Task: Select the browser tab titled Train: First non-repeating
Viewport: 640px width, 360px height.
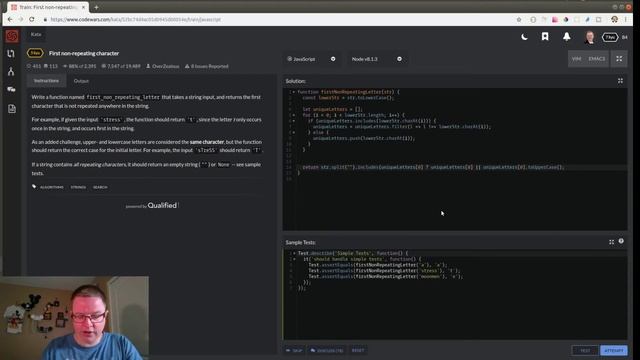Action: [x=48, y=7]
